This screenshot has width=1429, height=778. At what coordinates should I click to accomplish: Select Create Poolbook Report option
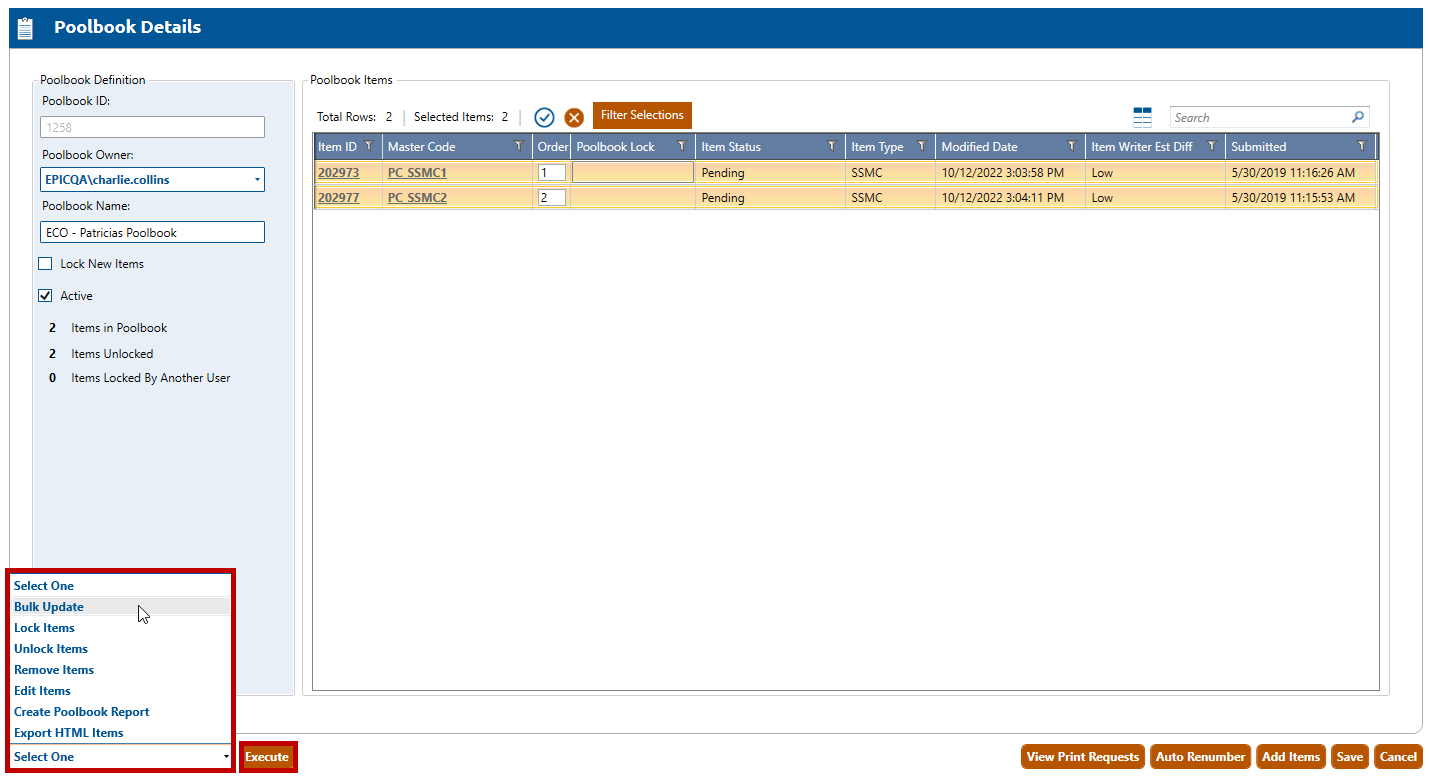point(82,712)
